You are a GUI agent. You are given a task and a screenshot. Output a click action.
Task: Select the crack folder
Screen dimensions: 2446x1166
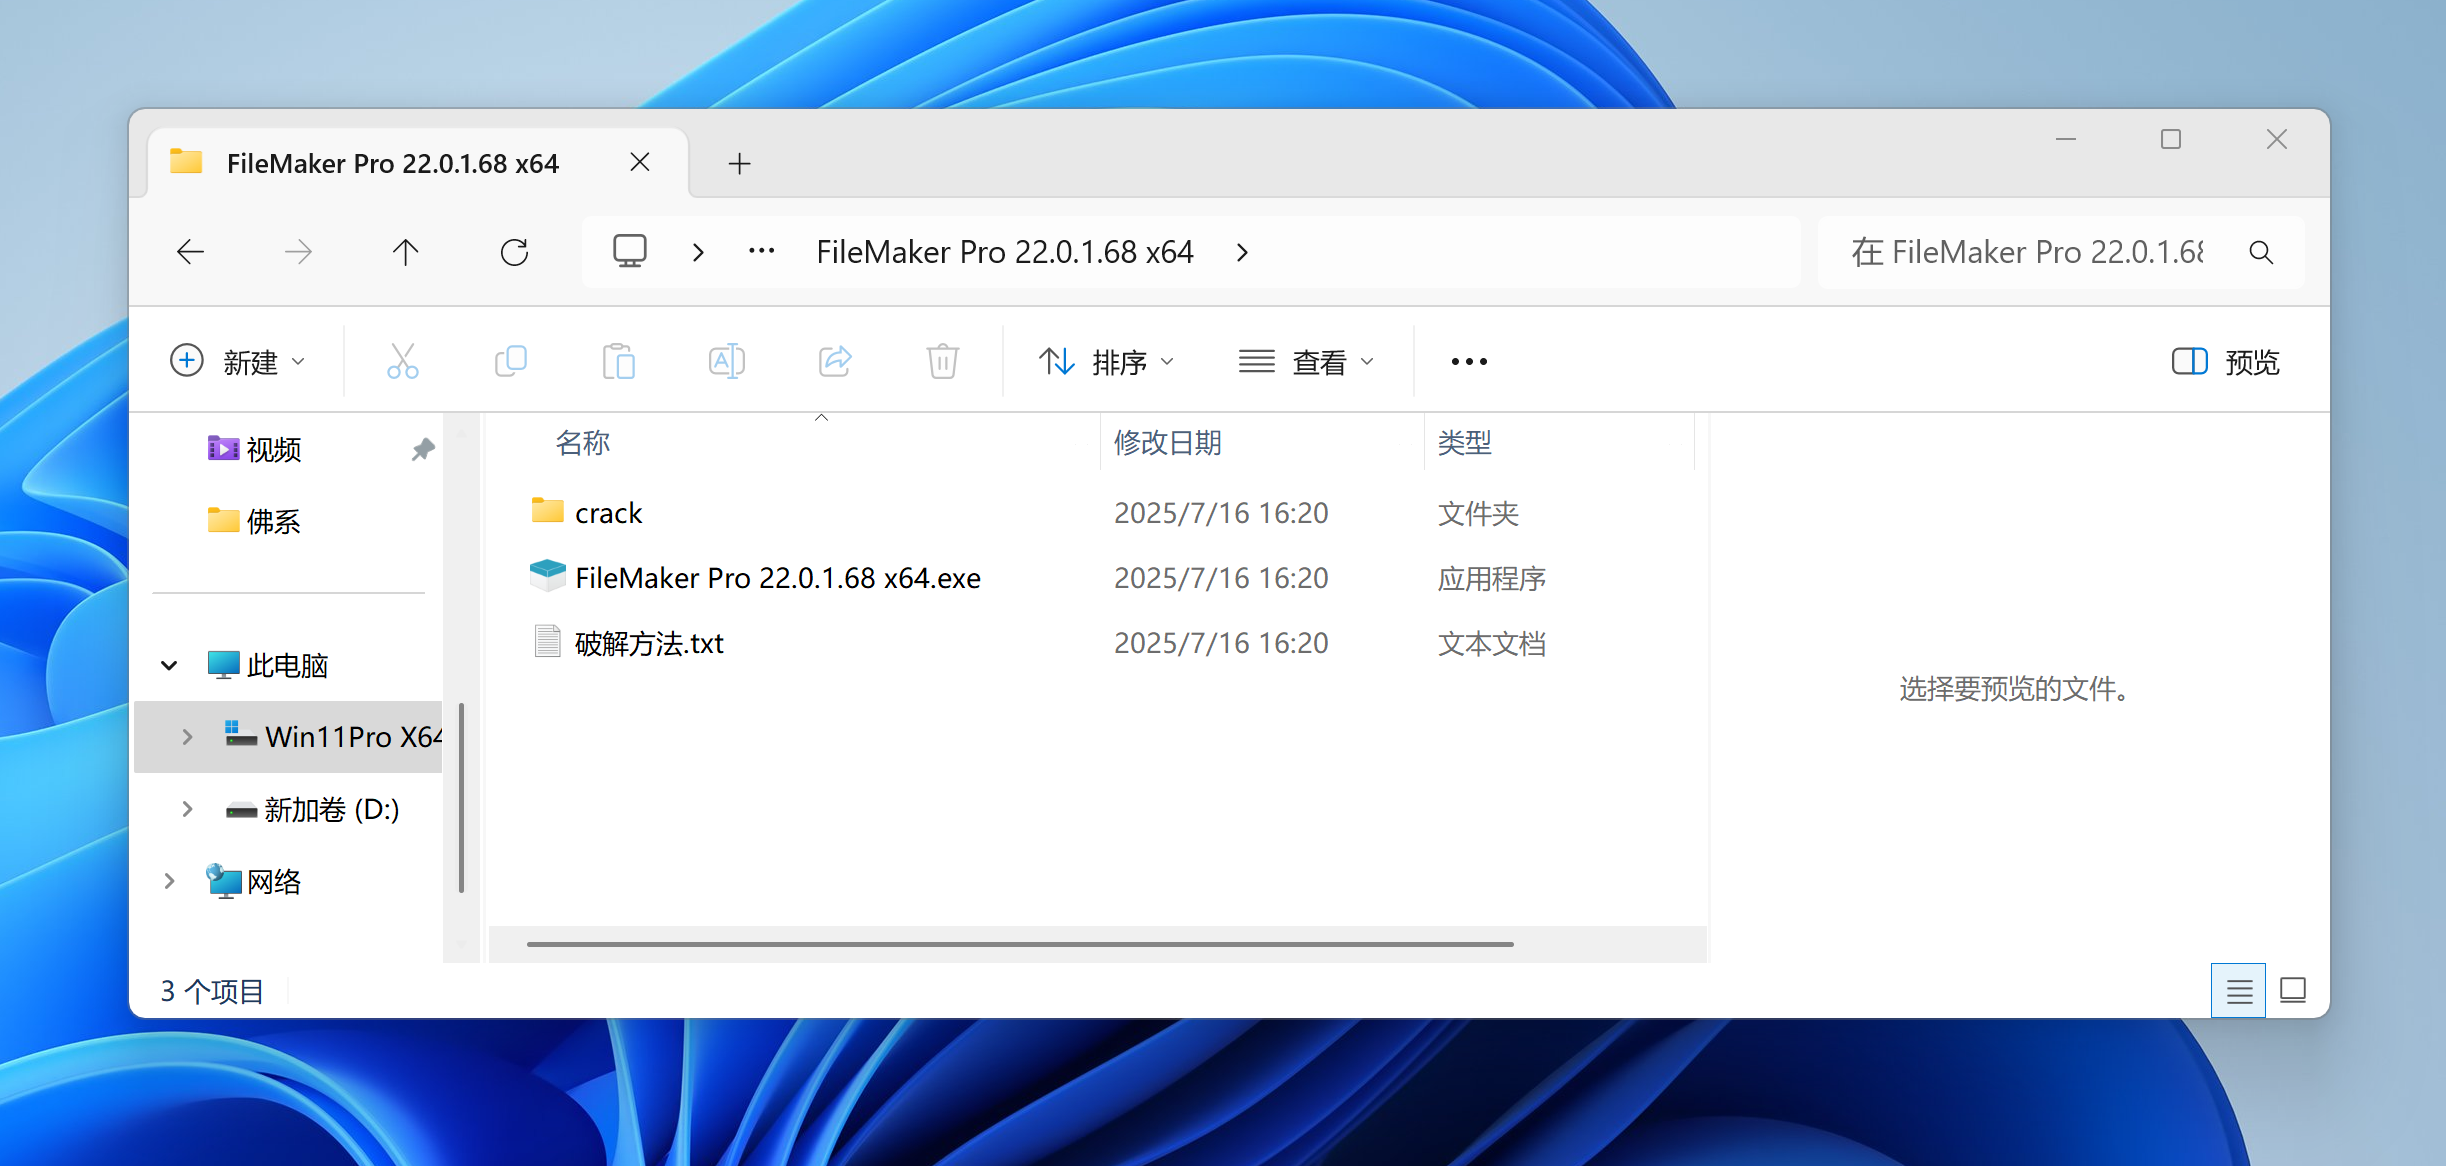(x=608, y=513)
